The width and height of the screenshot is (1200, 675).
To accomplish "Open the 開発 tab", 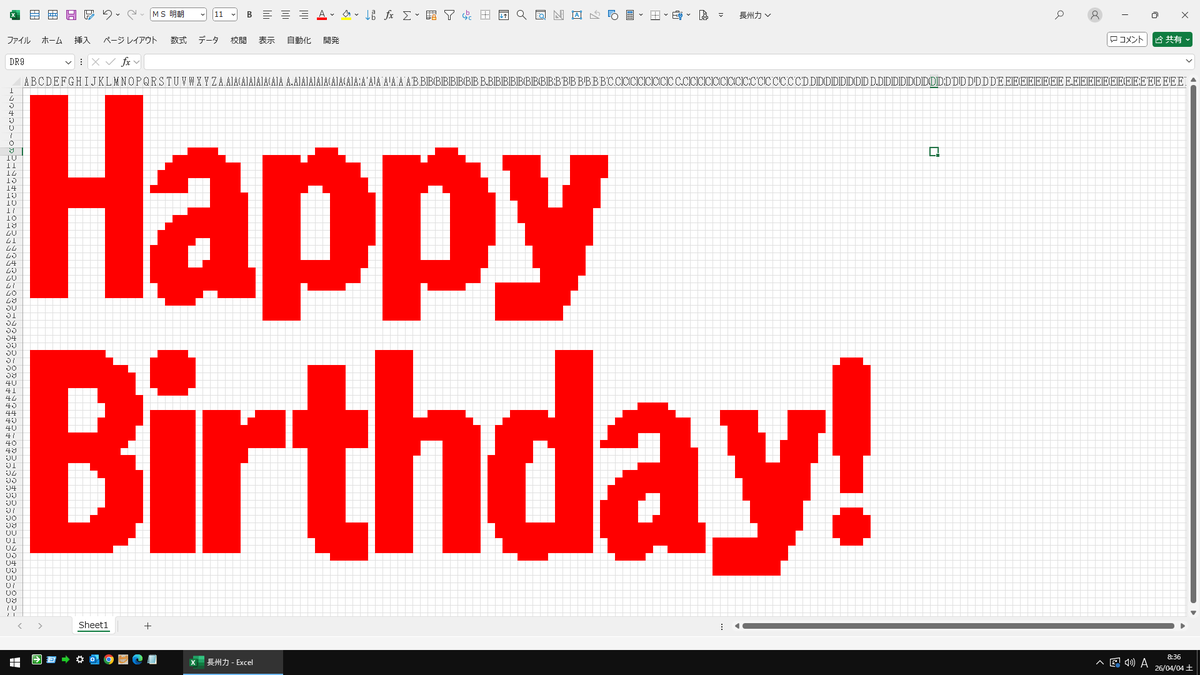I will [x=331, y=40].
